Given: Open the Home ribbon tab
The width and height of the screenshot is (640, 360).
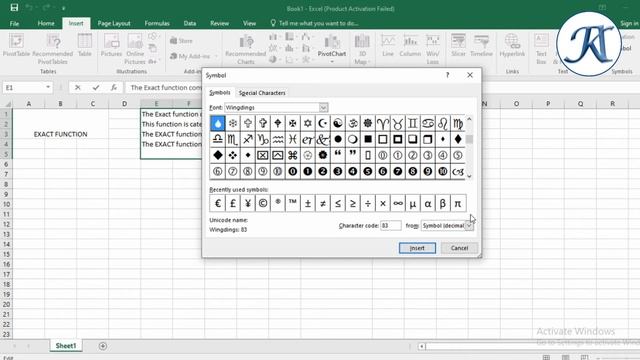Looking at the screenshot, I should point(46,23).
